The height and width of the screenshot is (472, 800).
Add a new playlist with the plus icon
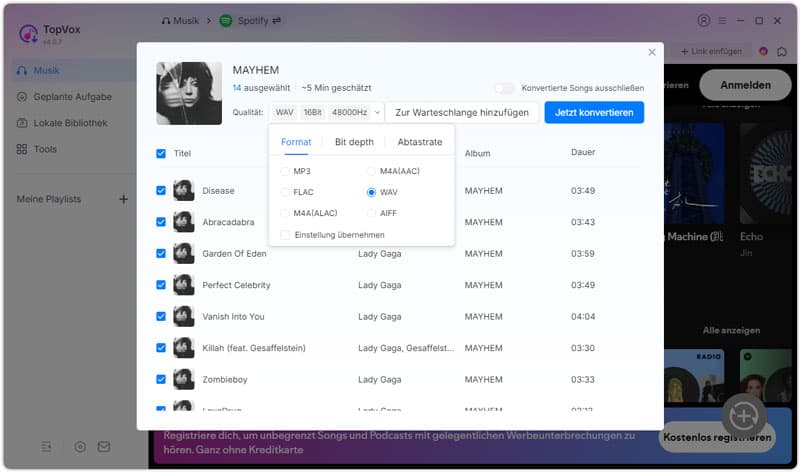pyautogui.click(x=123, y=199)
